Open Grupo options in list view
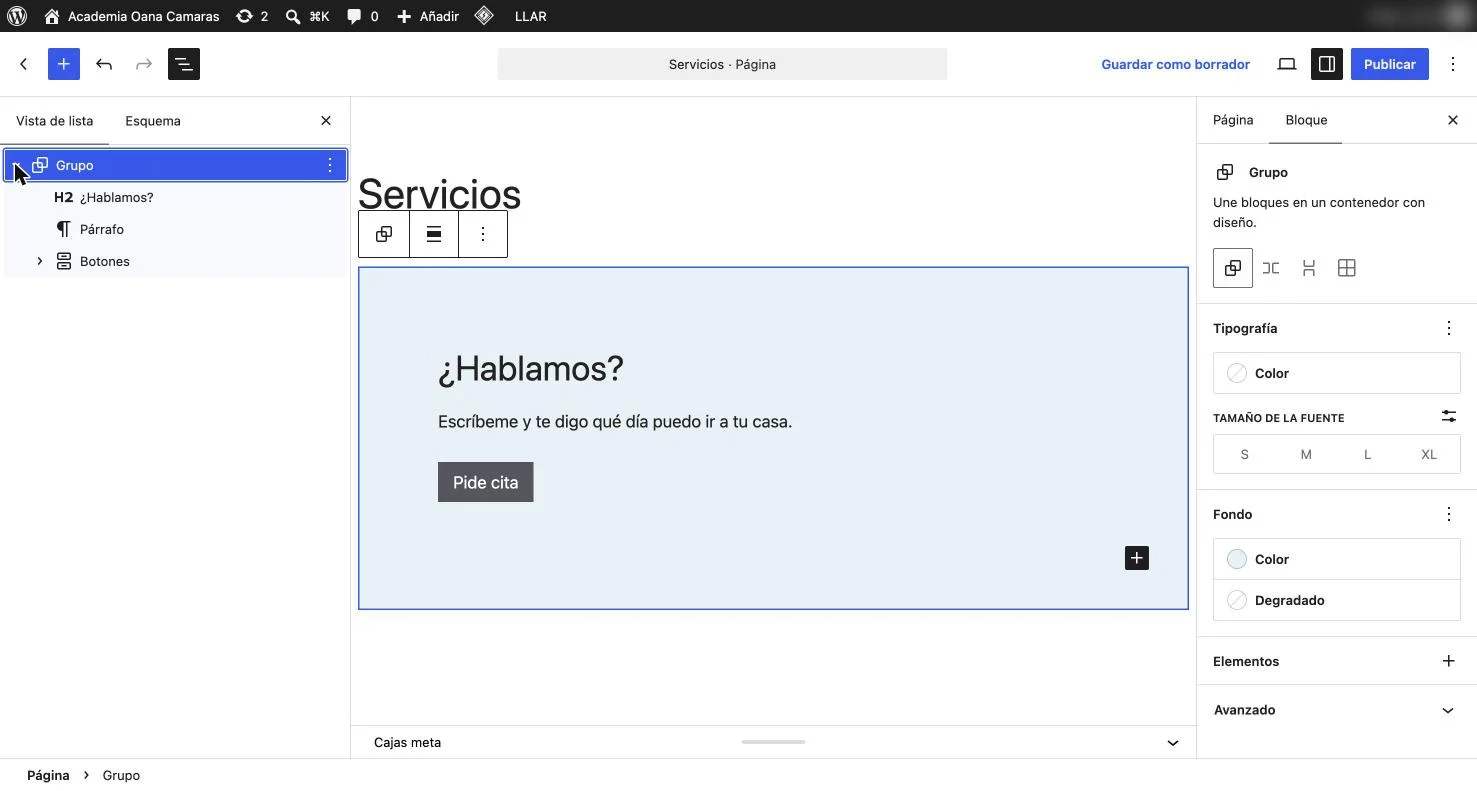 coord(330,165)
